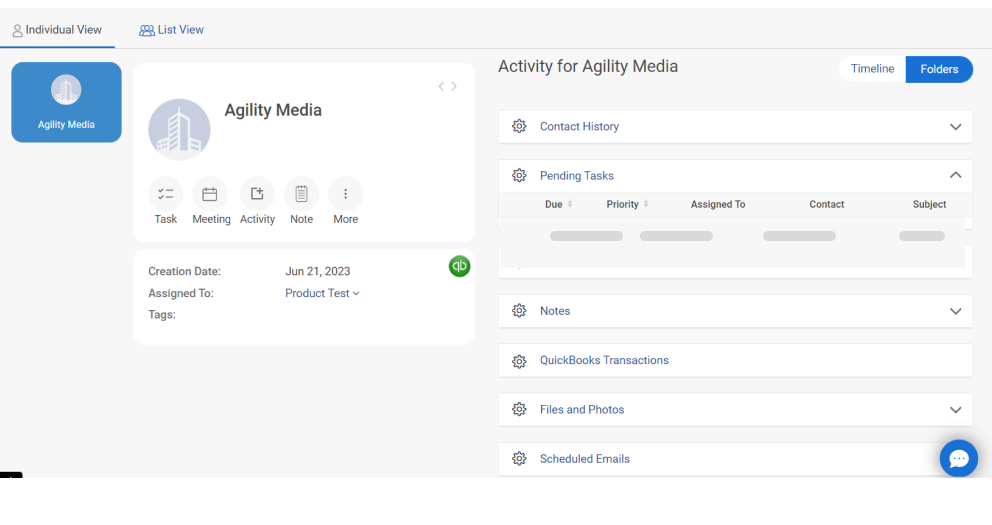Open gear settings for Scheduled Emails

click(x=519, y=459)
